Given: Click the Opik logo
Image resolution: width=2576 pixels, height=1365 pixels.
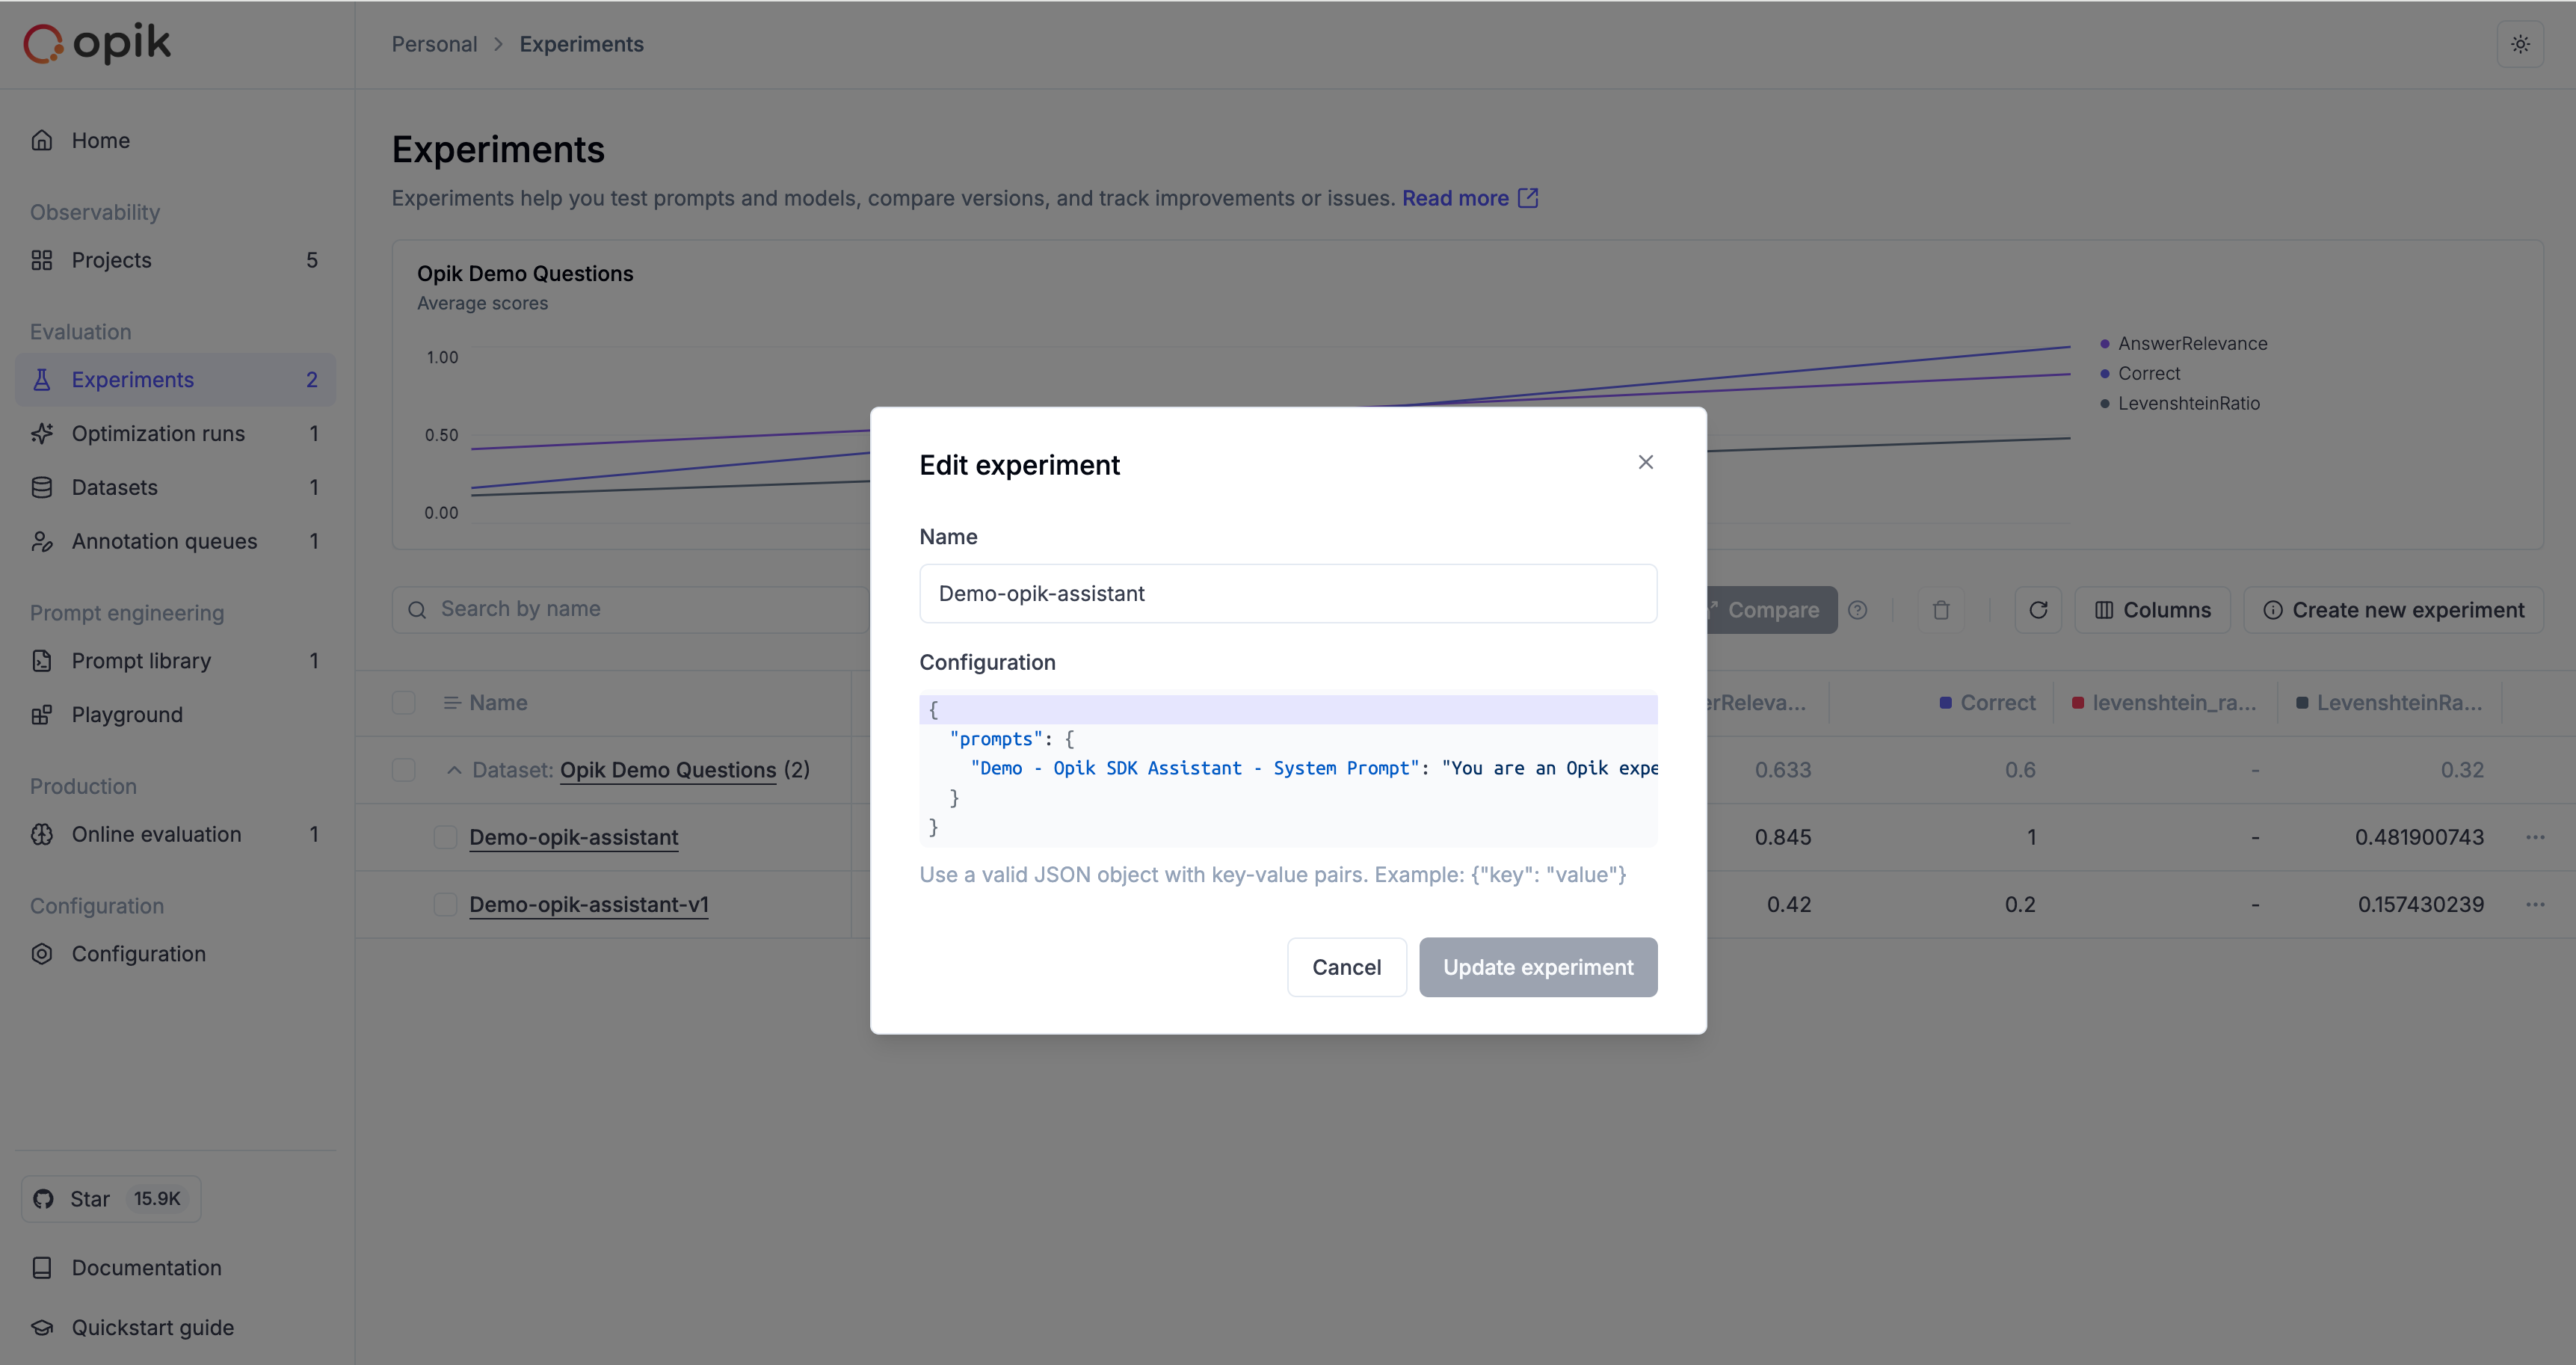Looking at the screenshot, I should click(x=97, y=43).
